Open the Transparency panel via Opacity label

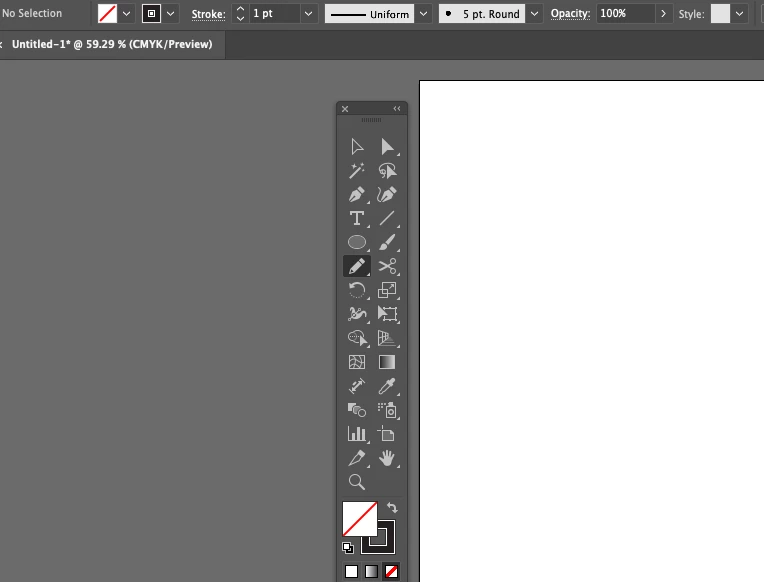coord(570,14)
